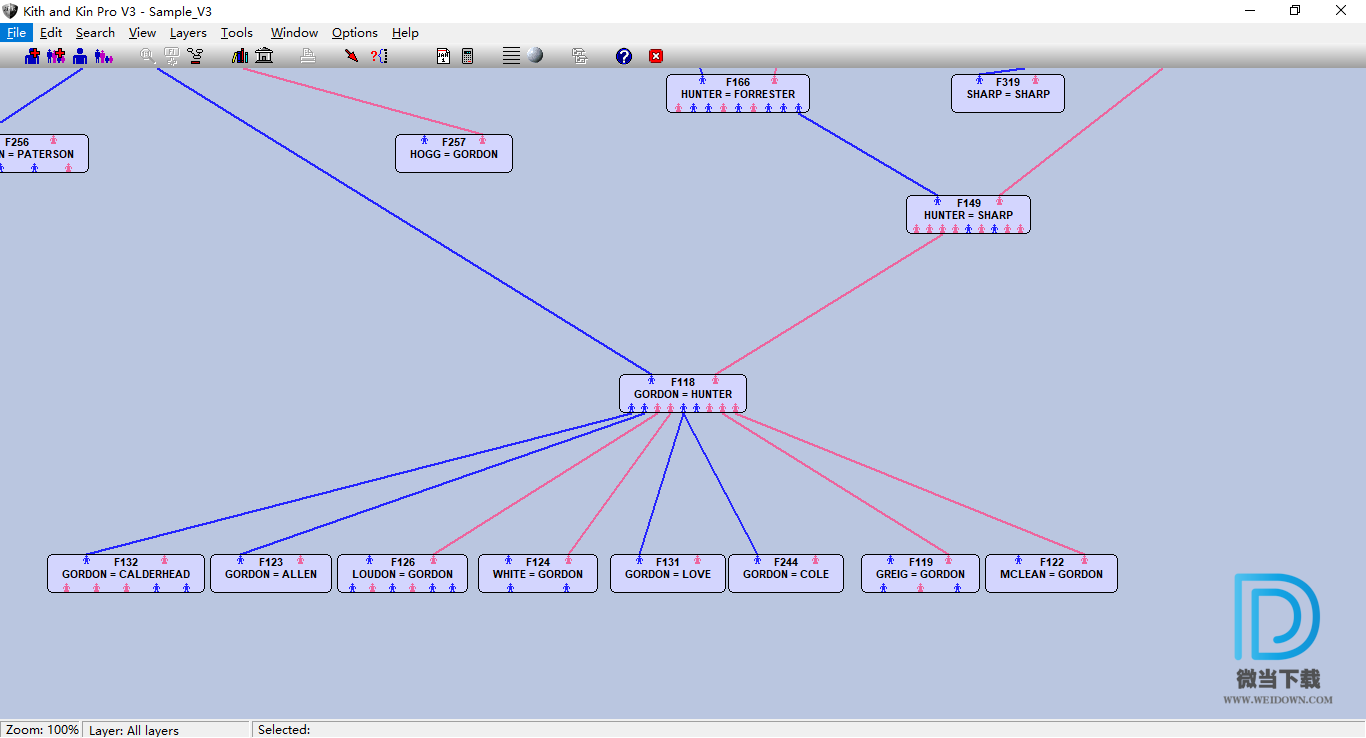Select family box F126 LOUDON = GORDON

[402, 574]
